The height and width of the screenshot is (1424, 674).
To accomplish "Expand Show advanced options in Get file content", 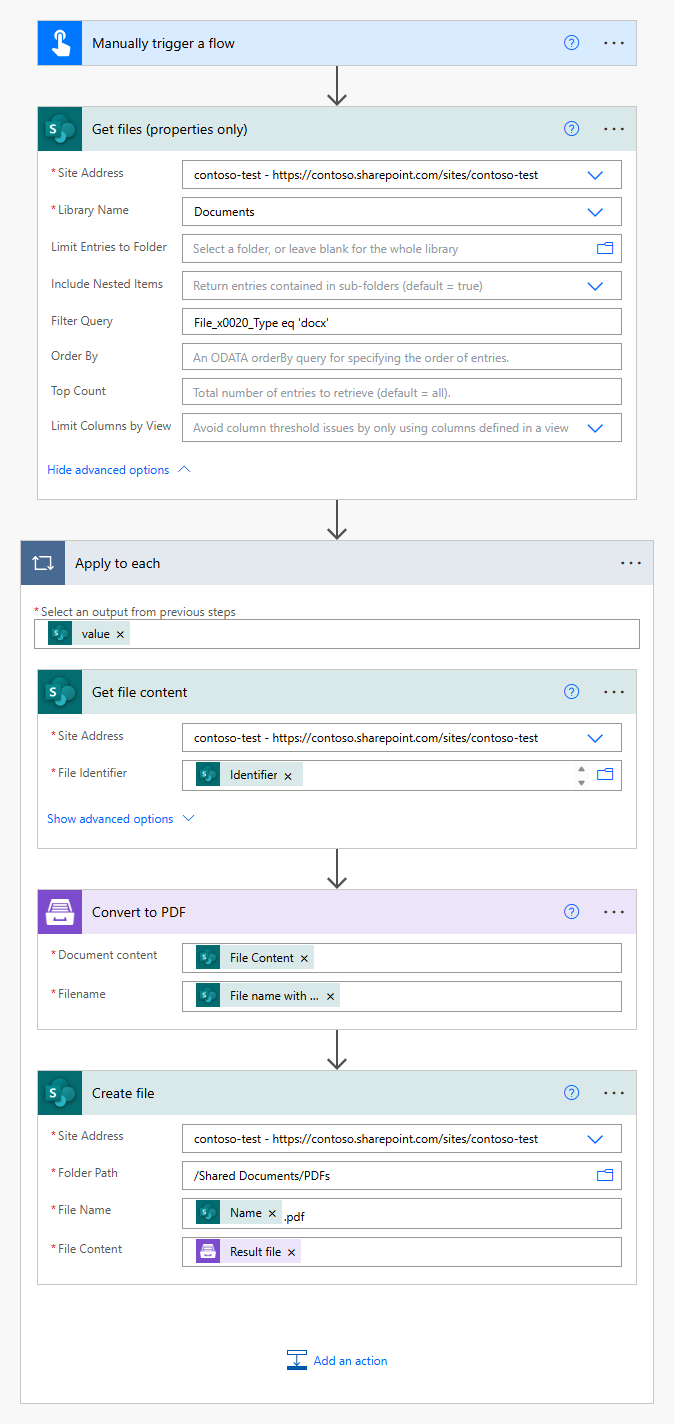I will point(121,819).
